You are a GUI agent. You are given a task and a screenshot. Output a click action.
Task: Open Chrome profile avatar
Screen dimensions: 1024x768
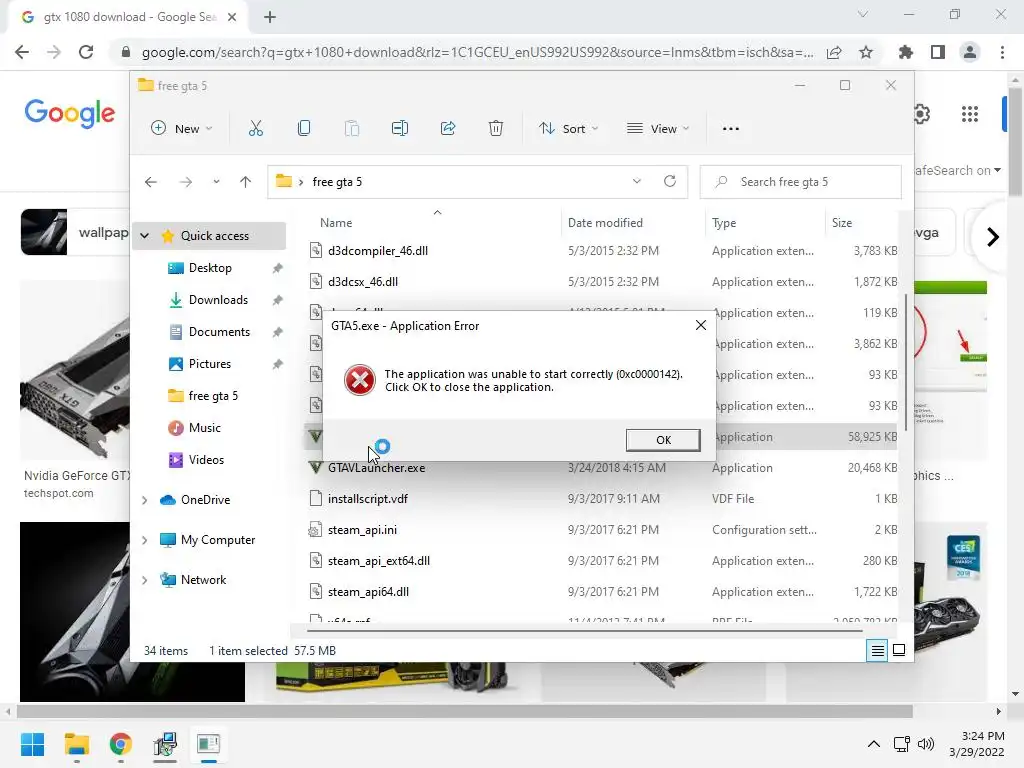pos(970,52)
